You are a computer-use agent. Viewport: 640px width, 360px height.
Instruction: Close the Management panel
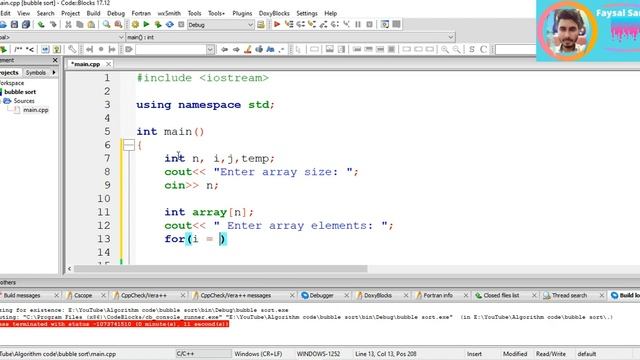pos(55,60)
